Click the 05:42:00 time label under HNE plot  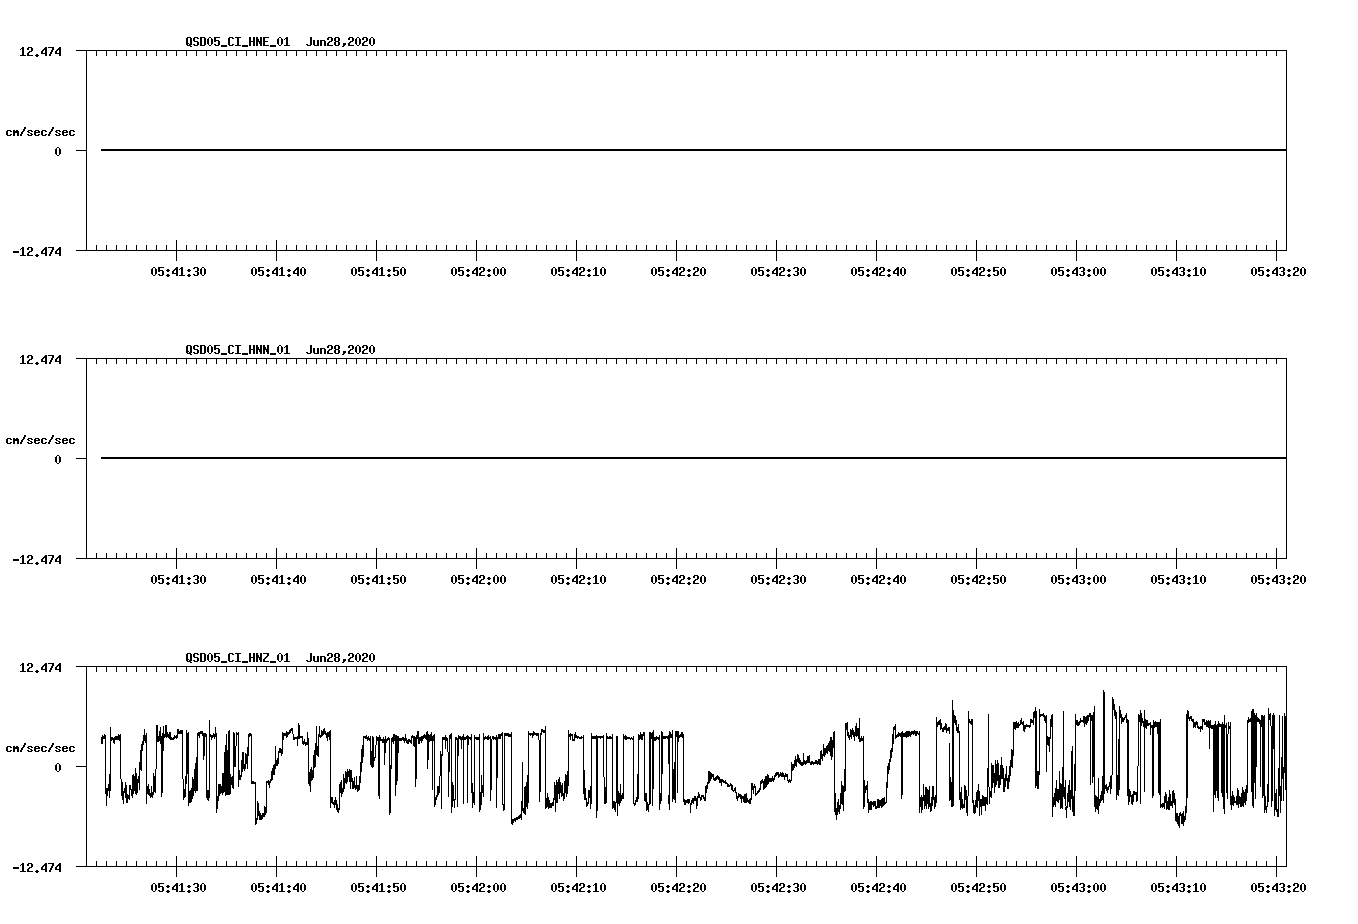click(478, 271)
